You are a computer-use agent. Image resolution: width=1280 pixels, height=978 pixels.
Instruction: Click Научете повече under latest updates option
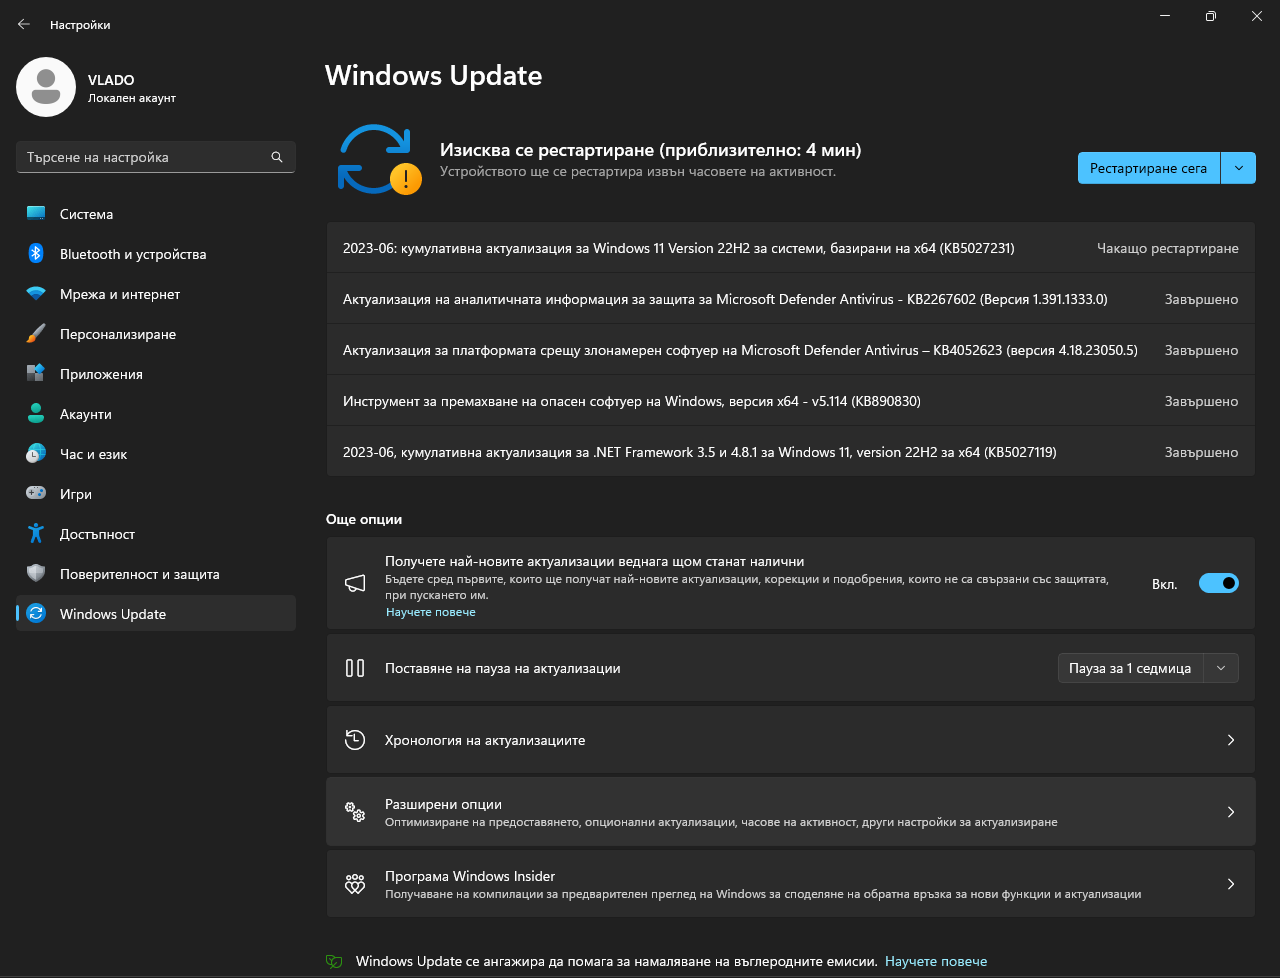pyautogui.click(x=431, y=612)
